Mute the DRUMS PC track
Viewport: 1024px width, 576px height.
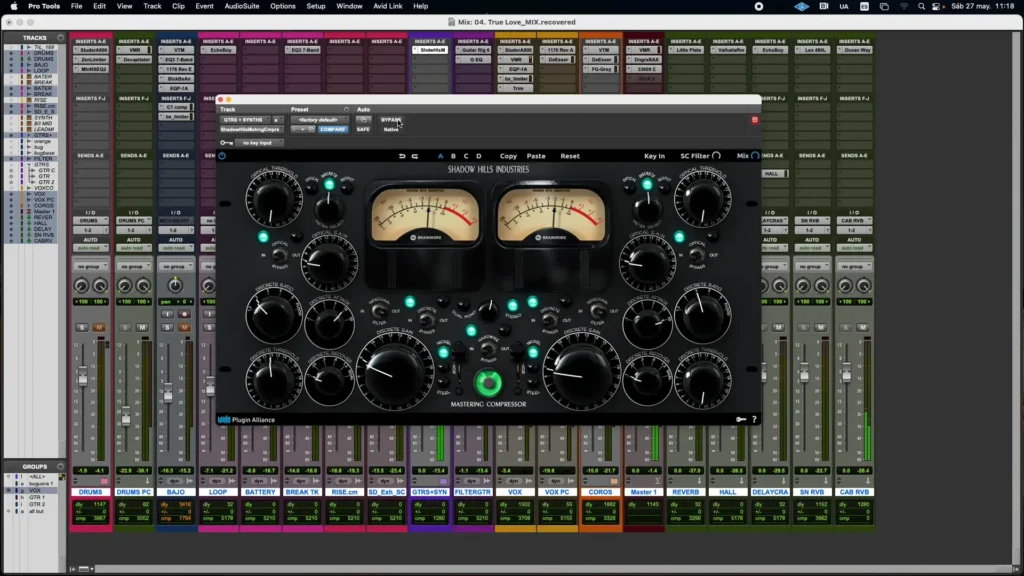tap(142, 327)
